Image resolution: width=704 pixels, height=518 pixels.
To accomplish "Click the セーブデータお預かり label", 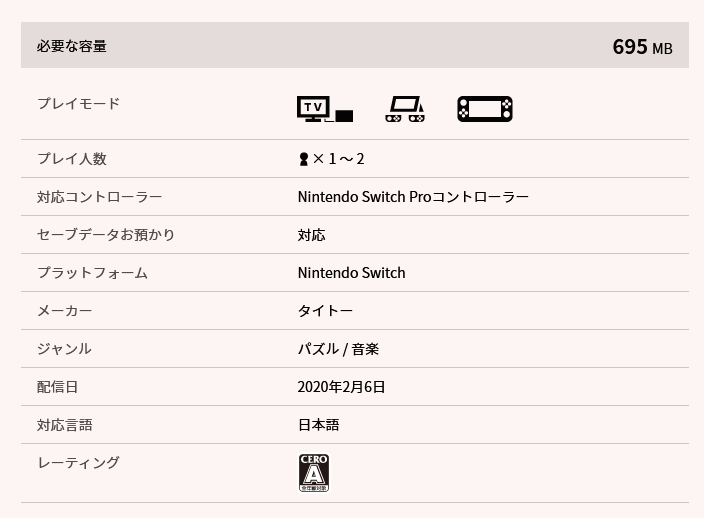I will tap(106, 235).
